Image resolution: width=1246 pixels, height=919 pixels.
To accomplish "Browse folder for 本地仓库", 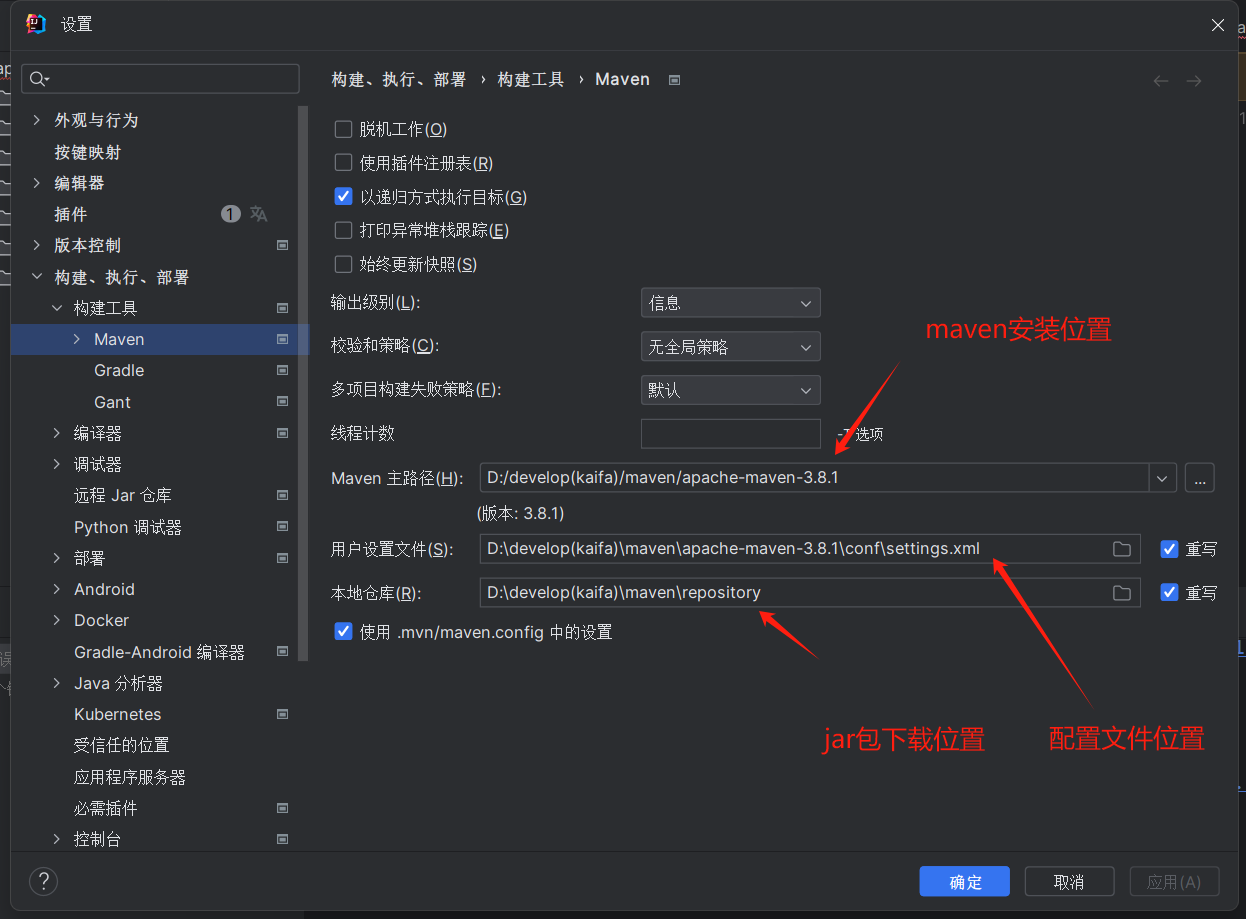I will coord(1122,593).
